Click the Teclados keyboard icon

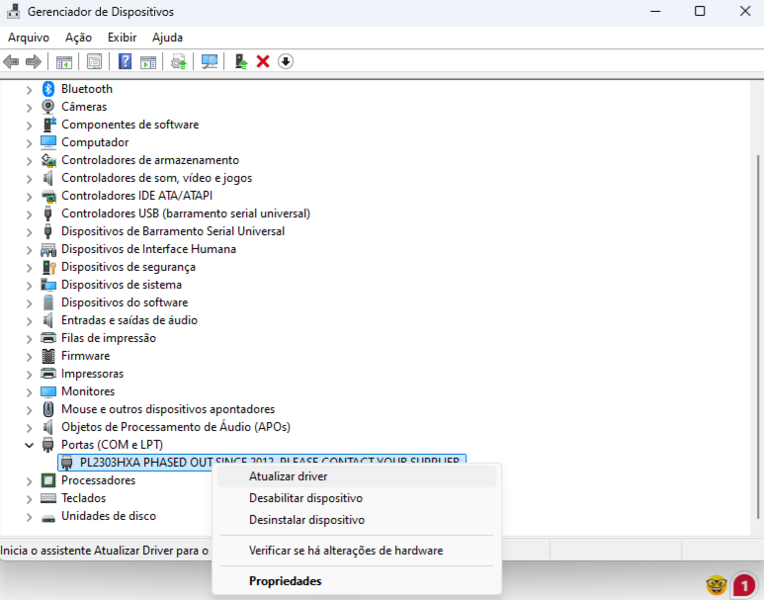48,498
